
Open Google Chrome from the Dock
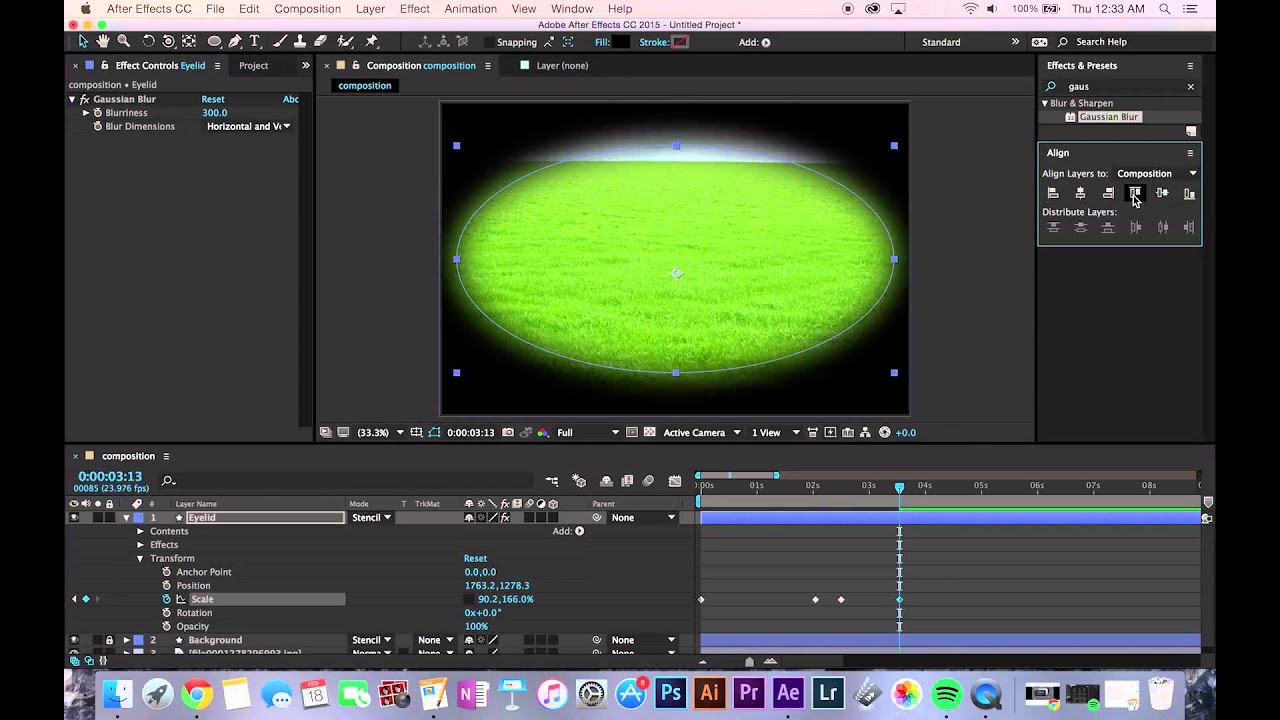(x=197, y=693)
